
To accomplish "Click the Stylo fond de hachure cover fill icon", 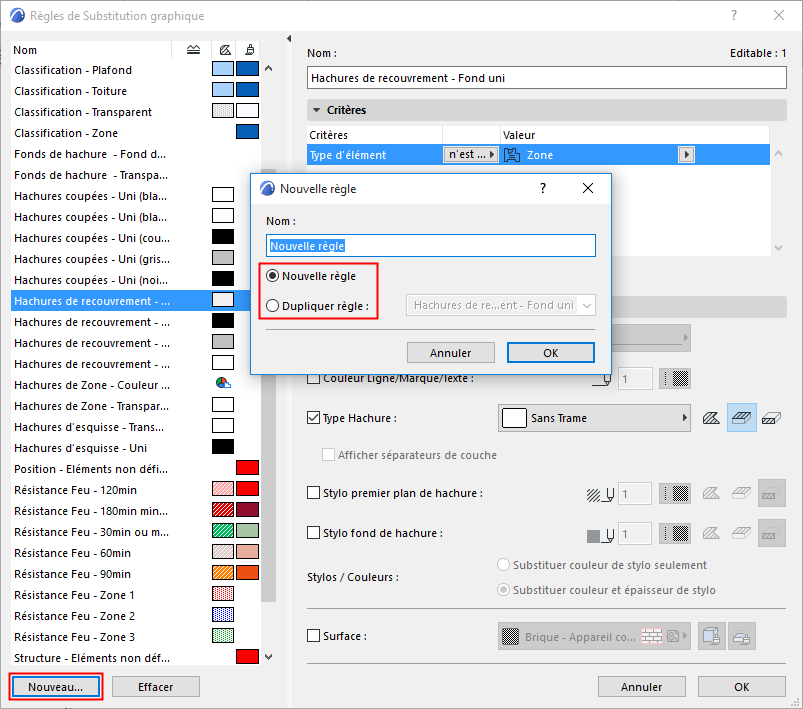I will [x=741, y=533].
